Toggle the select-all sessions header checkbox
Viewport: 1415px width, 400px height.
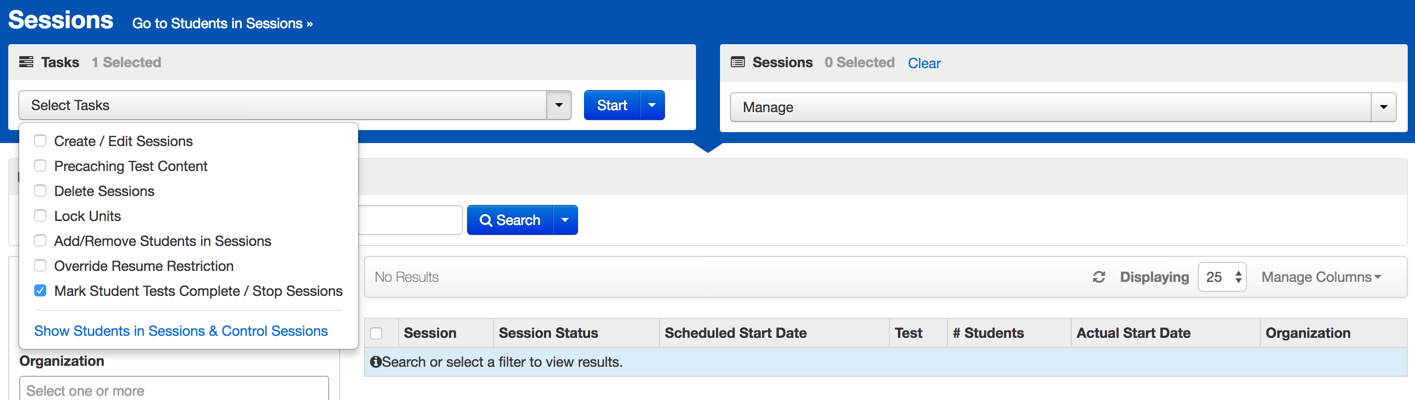pos(377,333)
